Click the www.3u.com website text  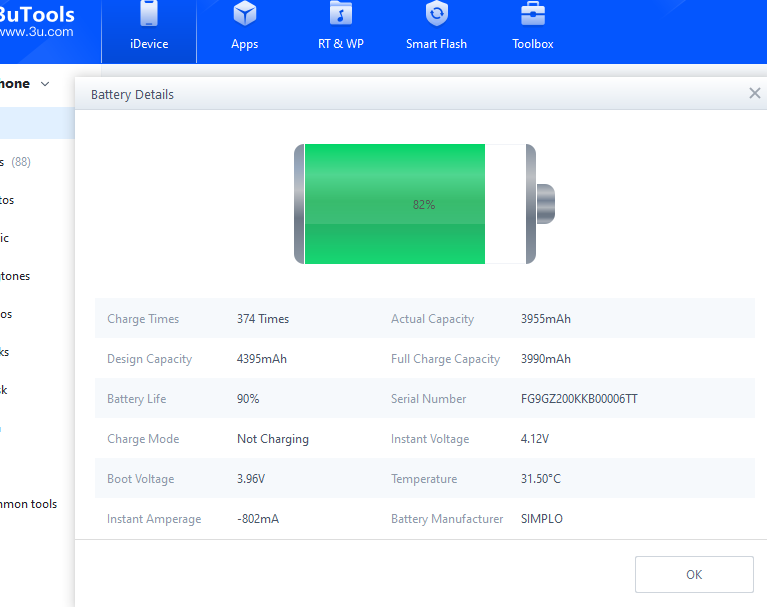[36, 32]
